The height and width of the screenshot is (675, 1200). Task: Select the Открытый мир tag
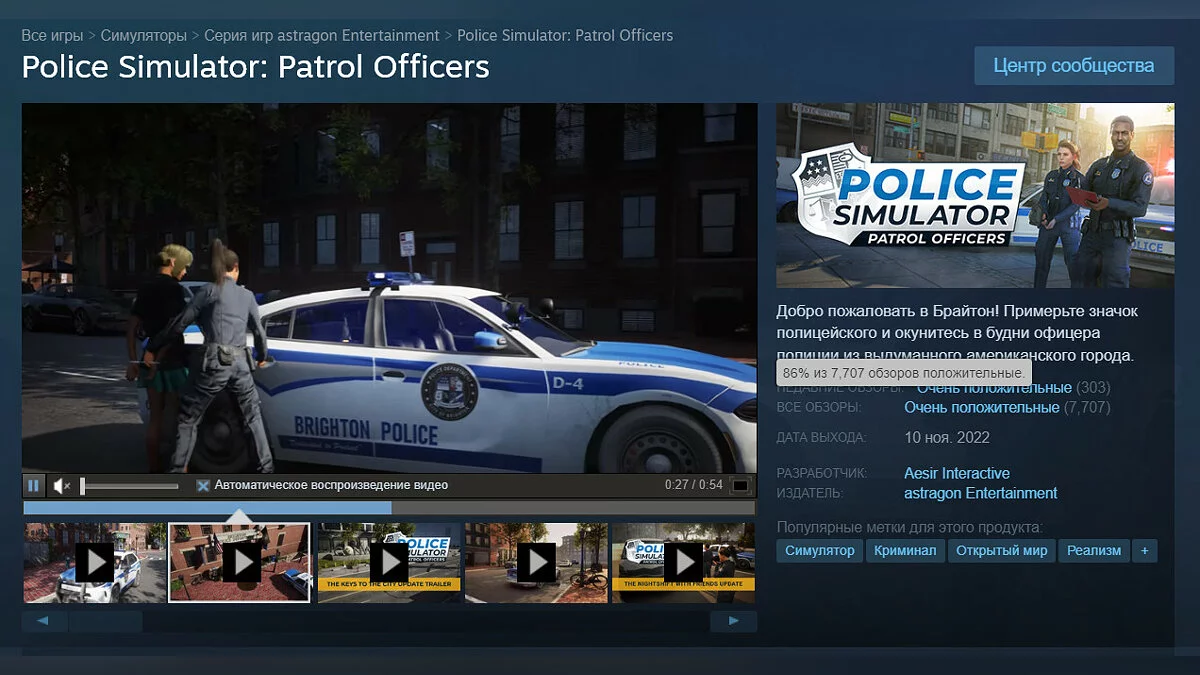[1001, 551]
